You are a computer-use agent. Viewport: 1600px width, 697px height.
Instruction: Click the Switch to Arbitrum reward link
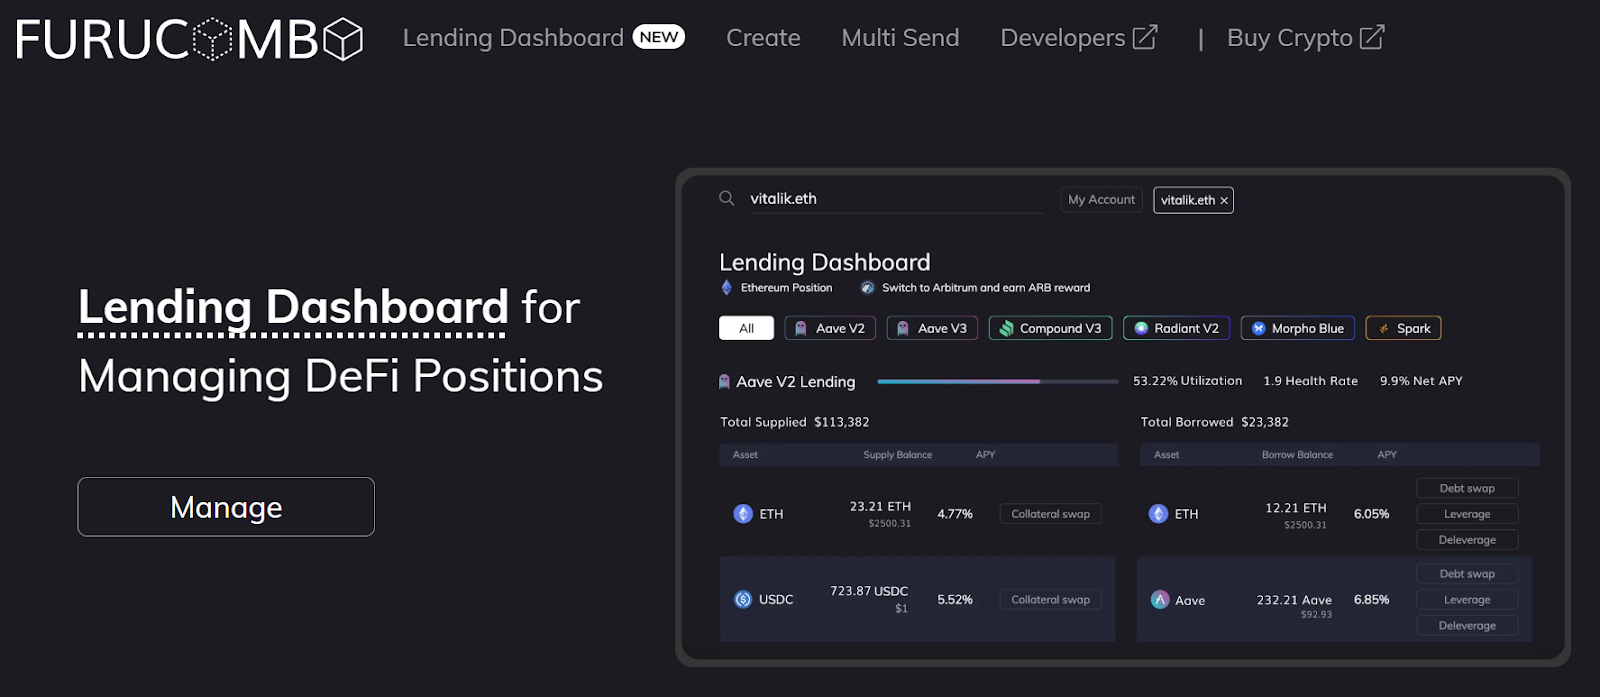986,288
